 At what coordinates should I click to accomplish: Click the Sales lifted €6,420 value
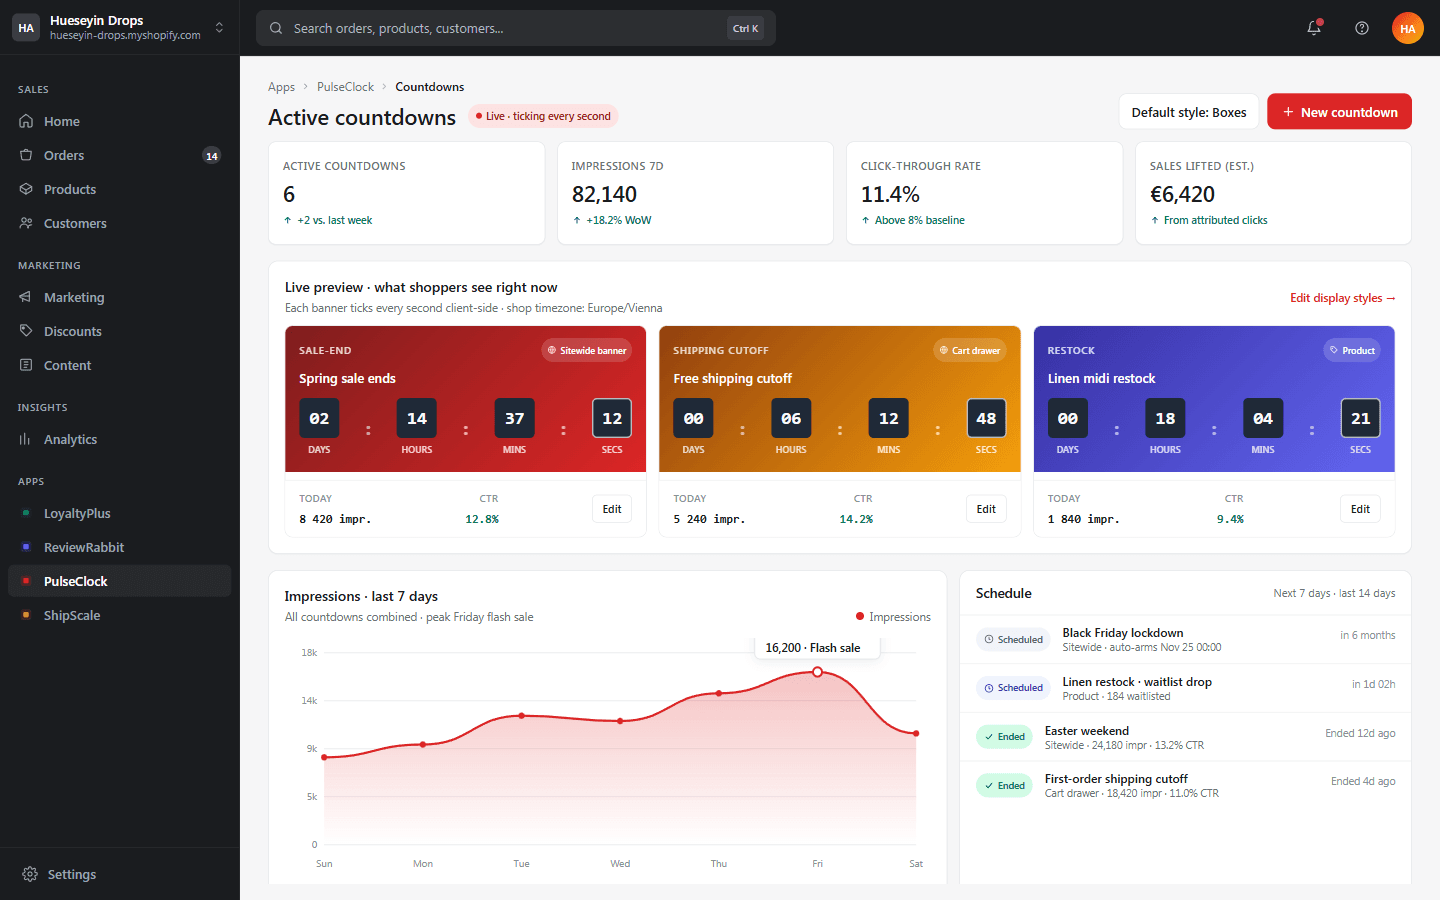(x=1182, y=194)
